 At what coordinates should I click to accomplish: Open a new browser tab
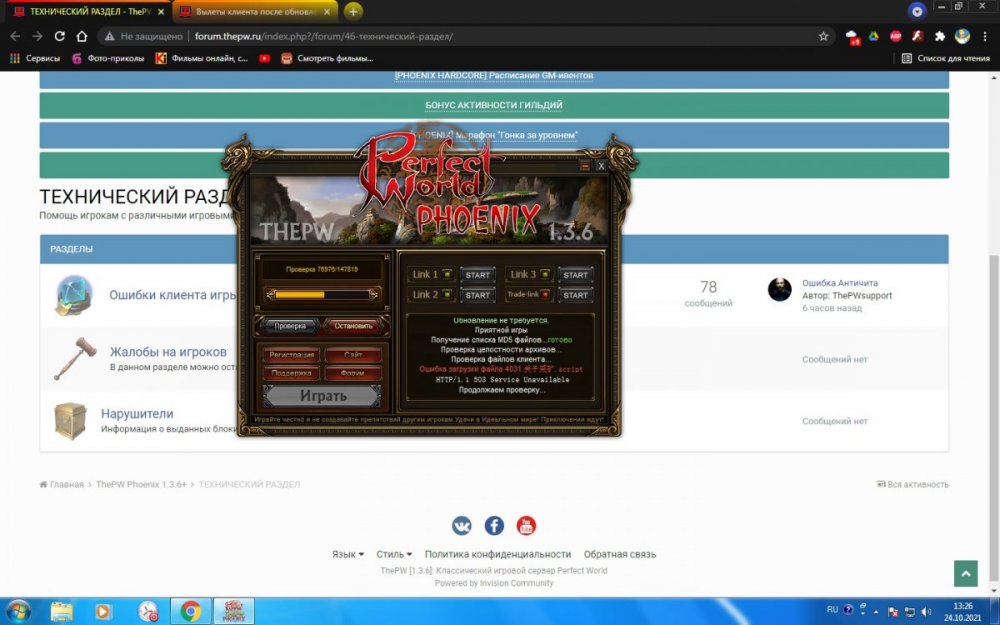tap(353, 11)
